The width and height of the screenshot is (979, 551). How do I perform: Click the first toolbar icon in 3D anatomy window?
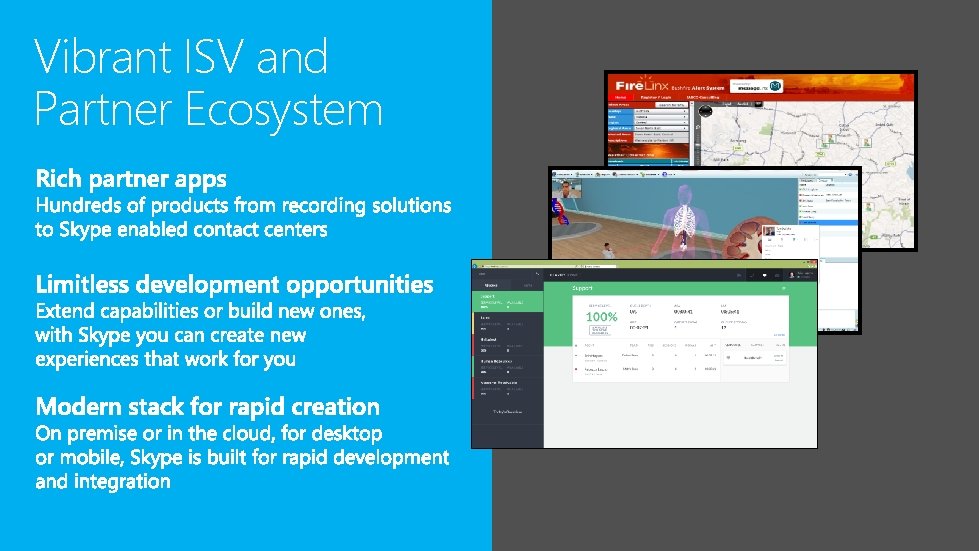(x=554, y=174)
